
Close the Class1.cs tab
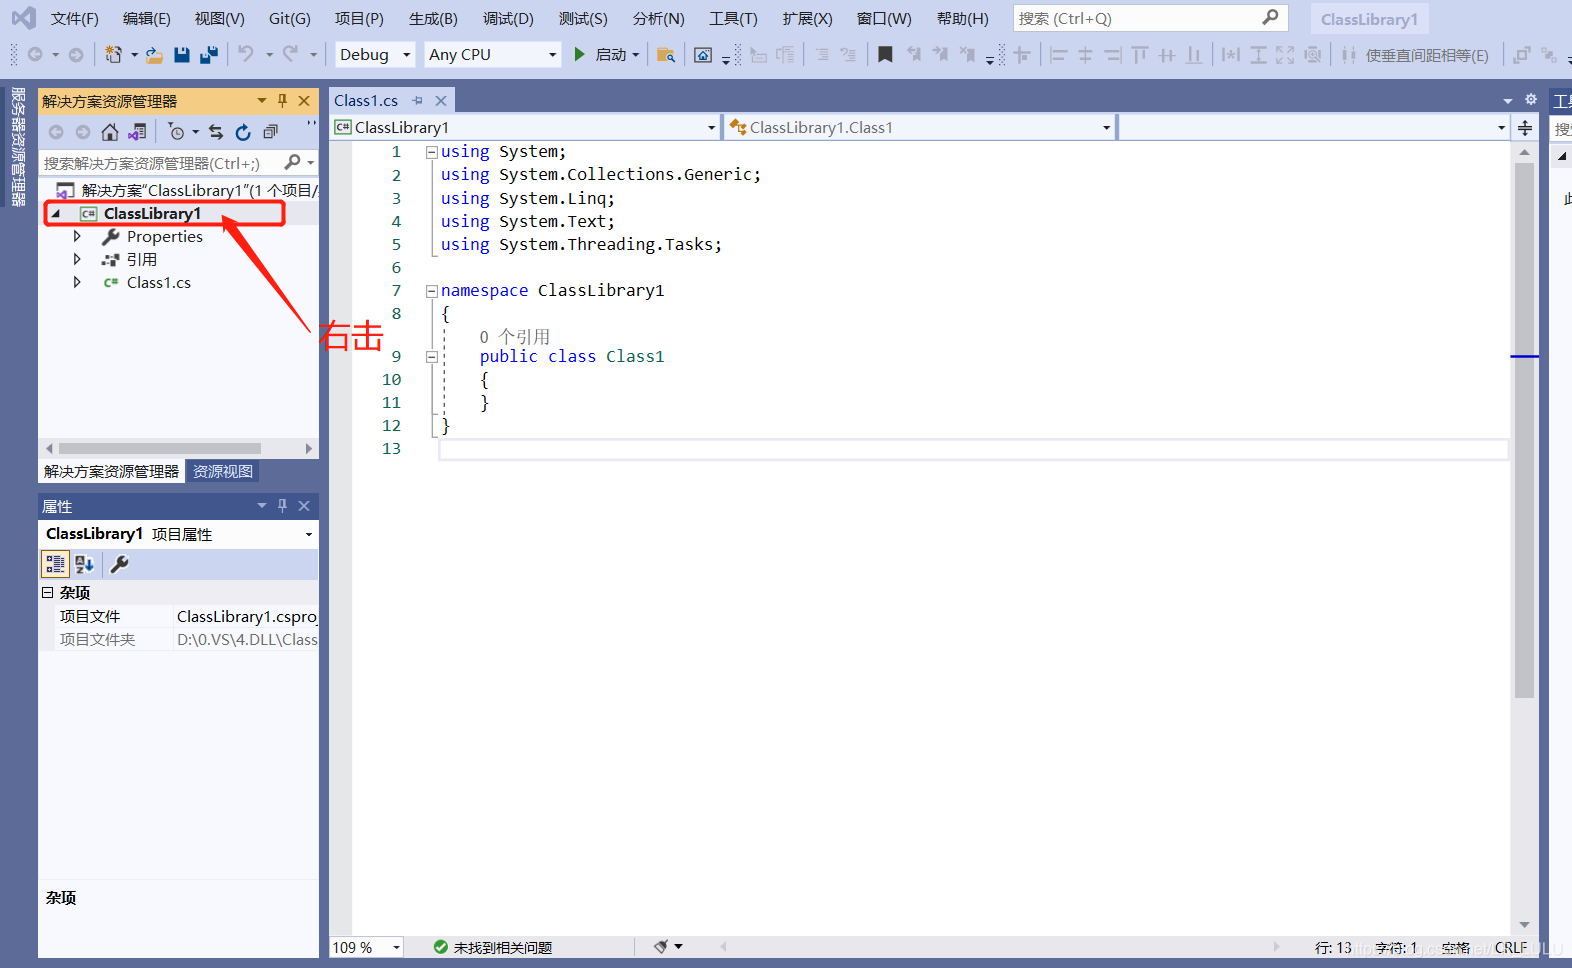click(441, 100)
